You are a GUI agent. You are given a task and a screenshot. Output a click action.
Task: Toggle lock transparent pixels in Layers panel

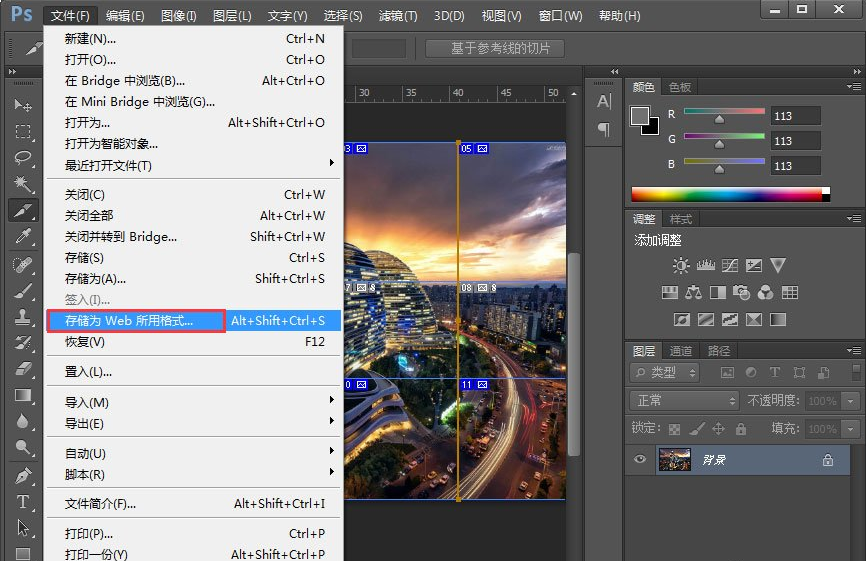pos(673,428)
